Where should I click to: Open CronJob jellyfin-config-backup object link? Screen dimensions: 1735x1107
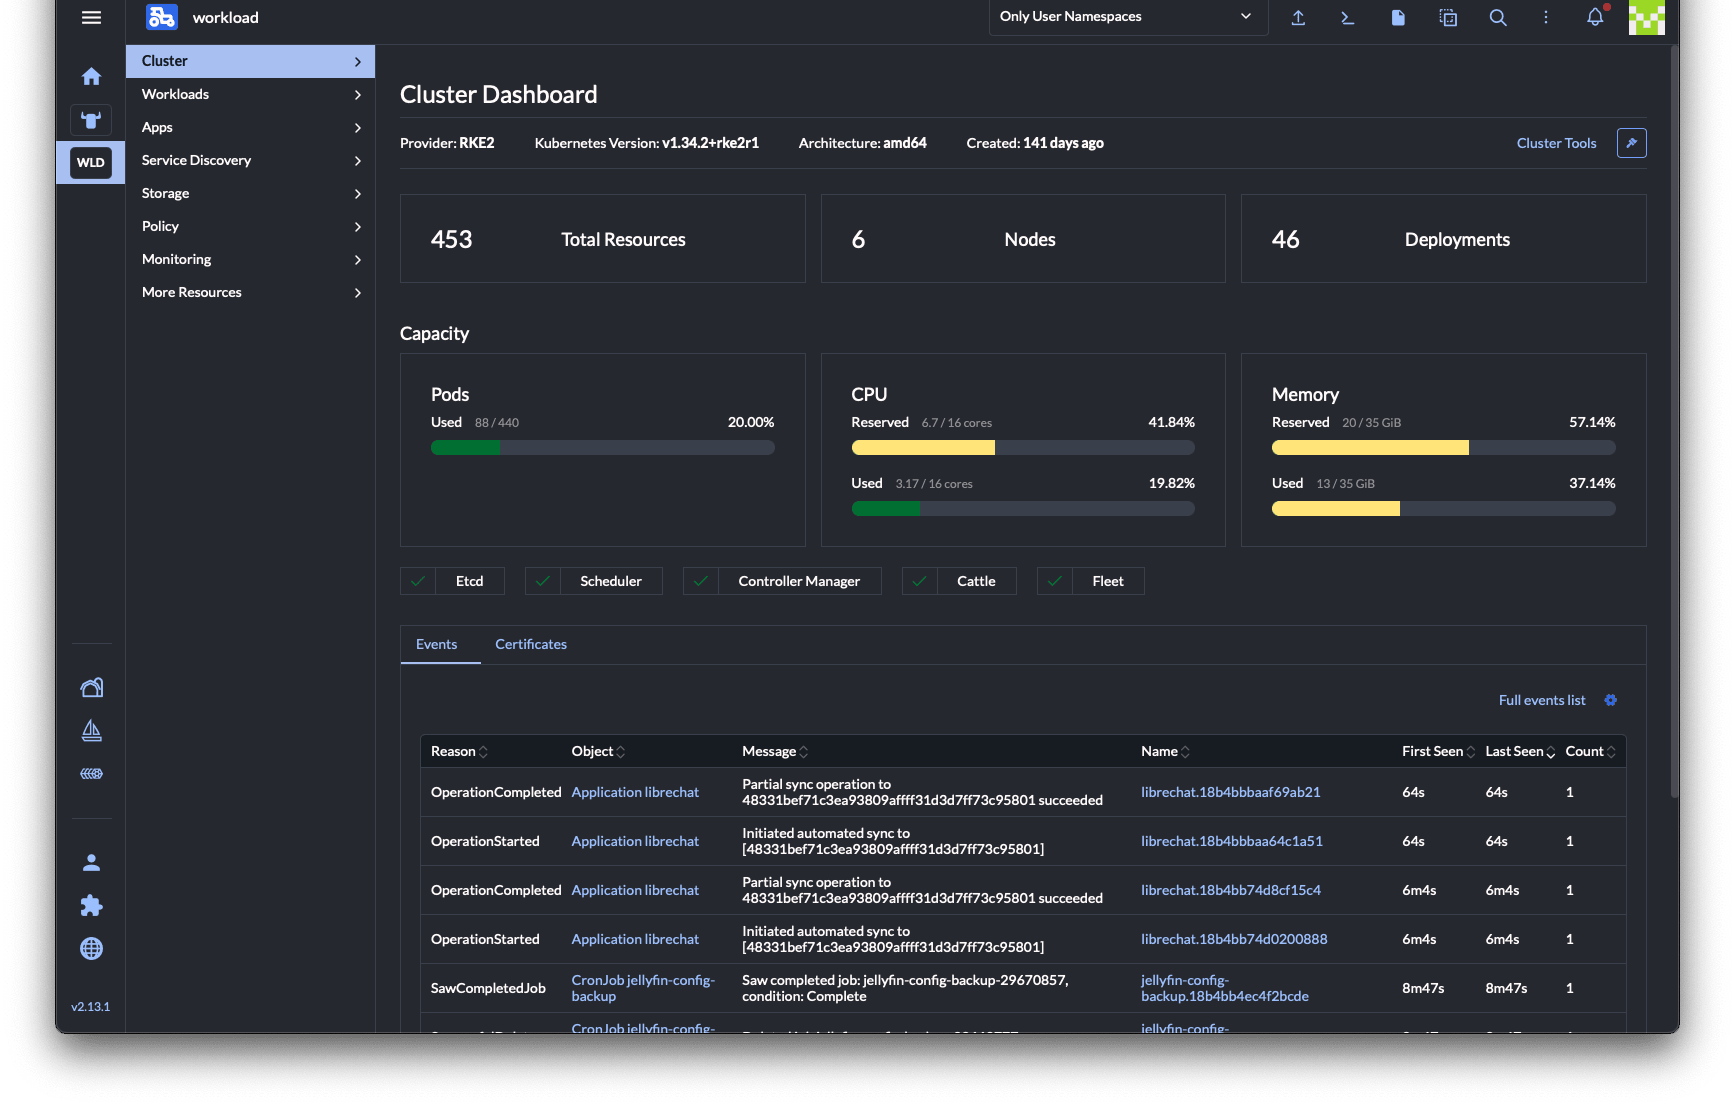coord(643,988)
